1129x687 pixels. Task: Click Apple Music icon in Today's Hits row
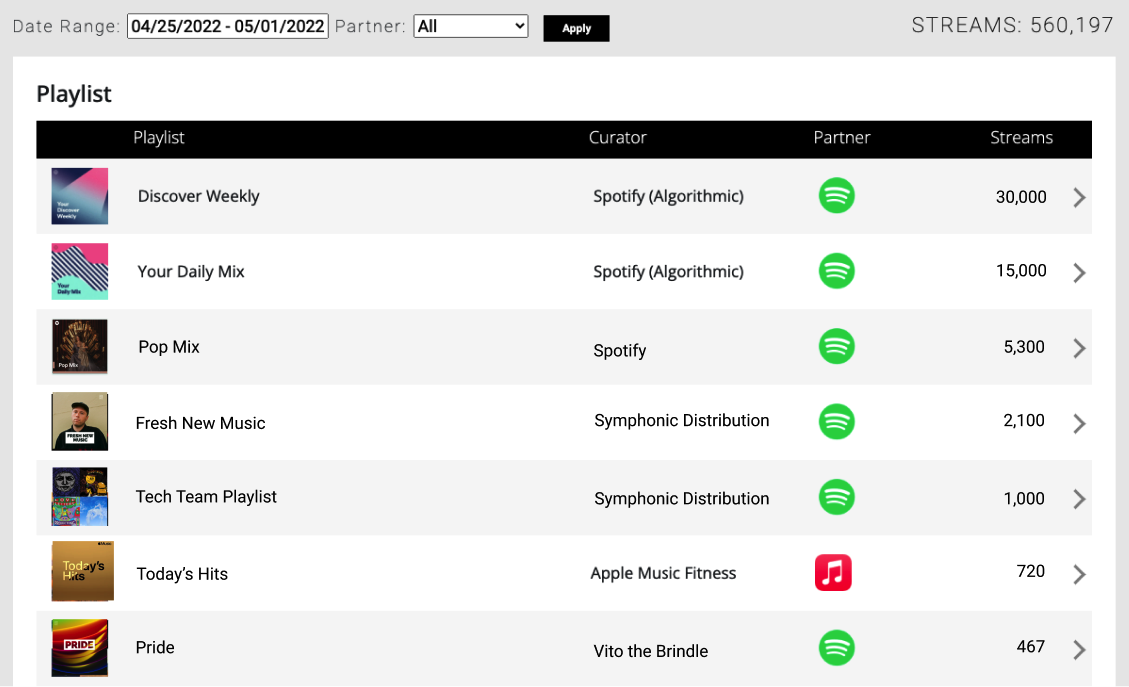click(833, 573)
